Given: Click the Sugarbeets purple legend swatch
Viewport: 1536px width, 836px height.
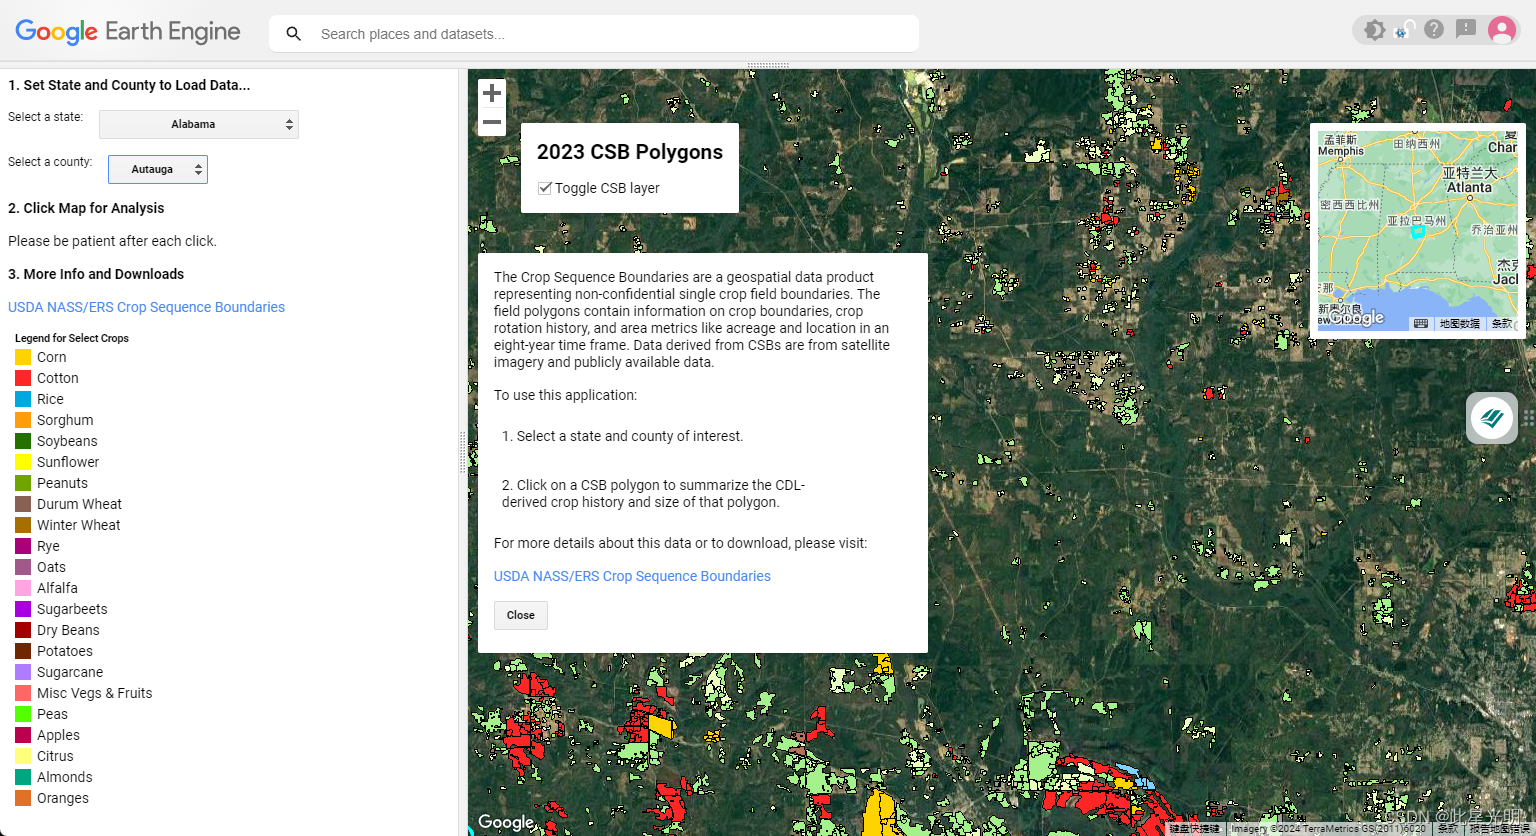Looking at the screenshot, I should [x=23, y=609].
